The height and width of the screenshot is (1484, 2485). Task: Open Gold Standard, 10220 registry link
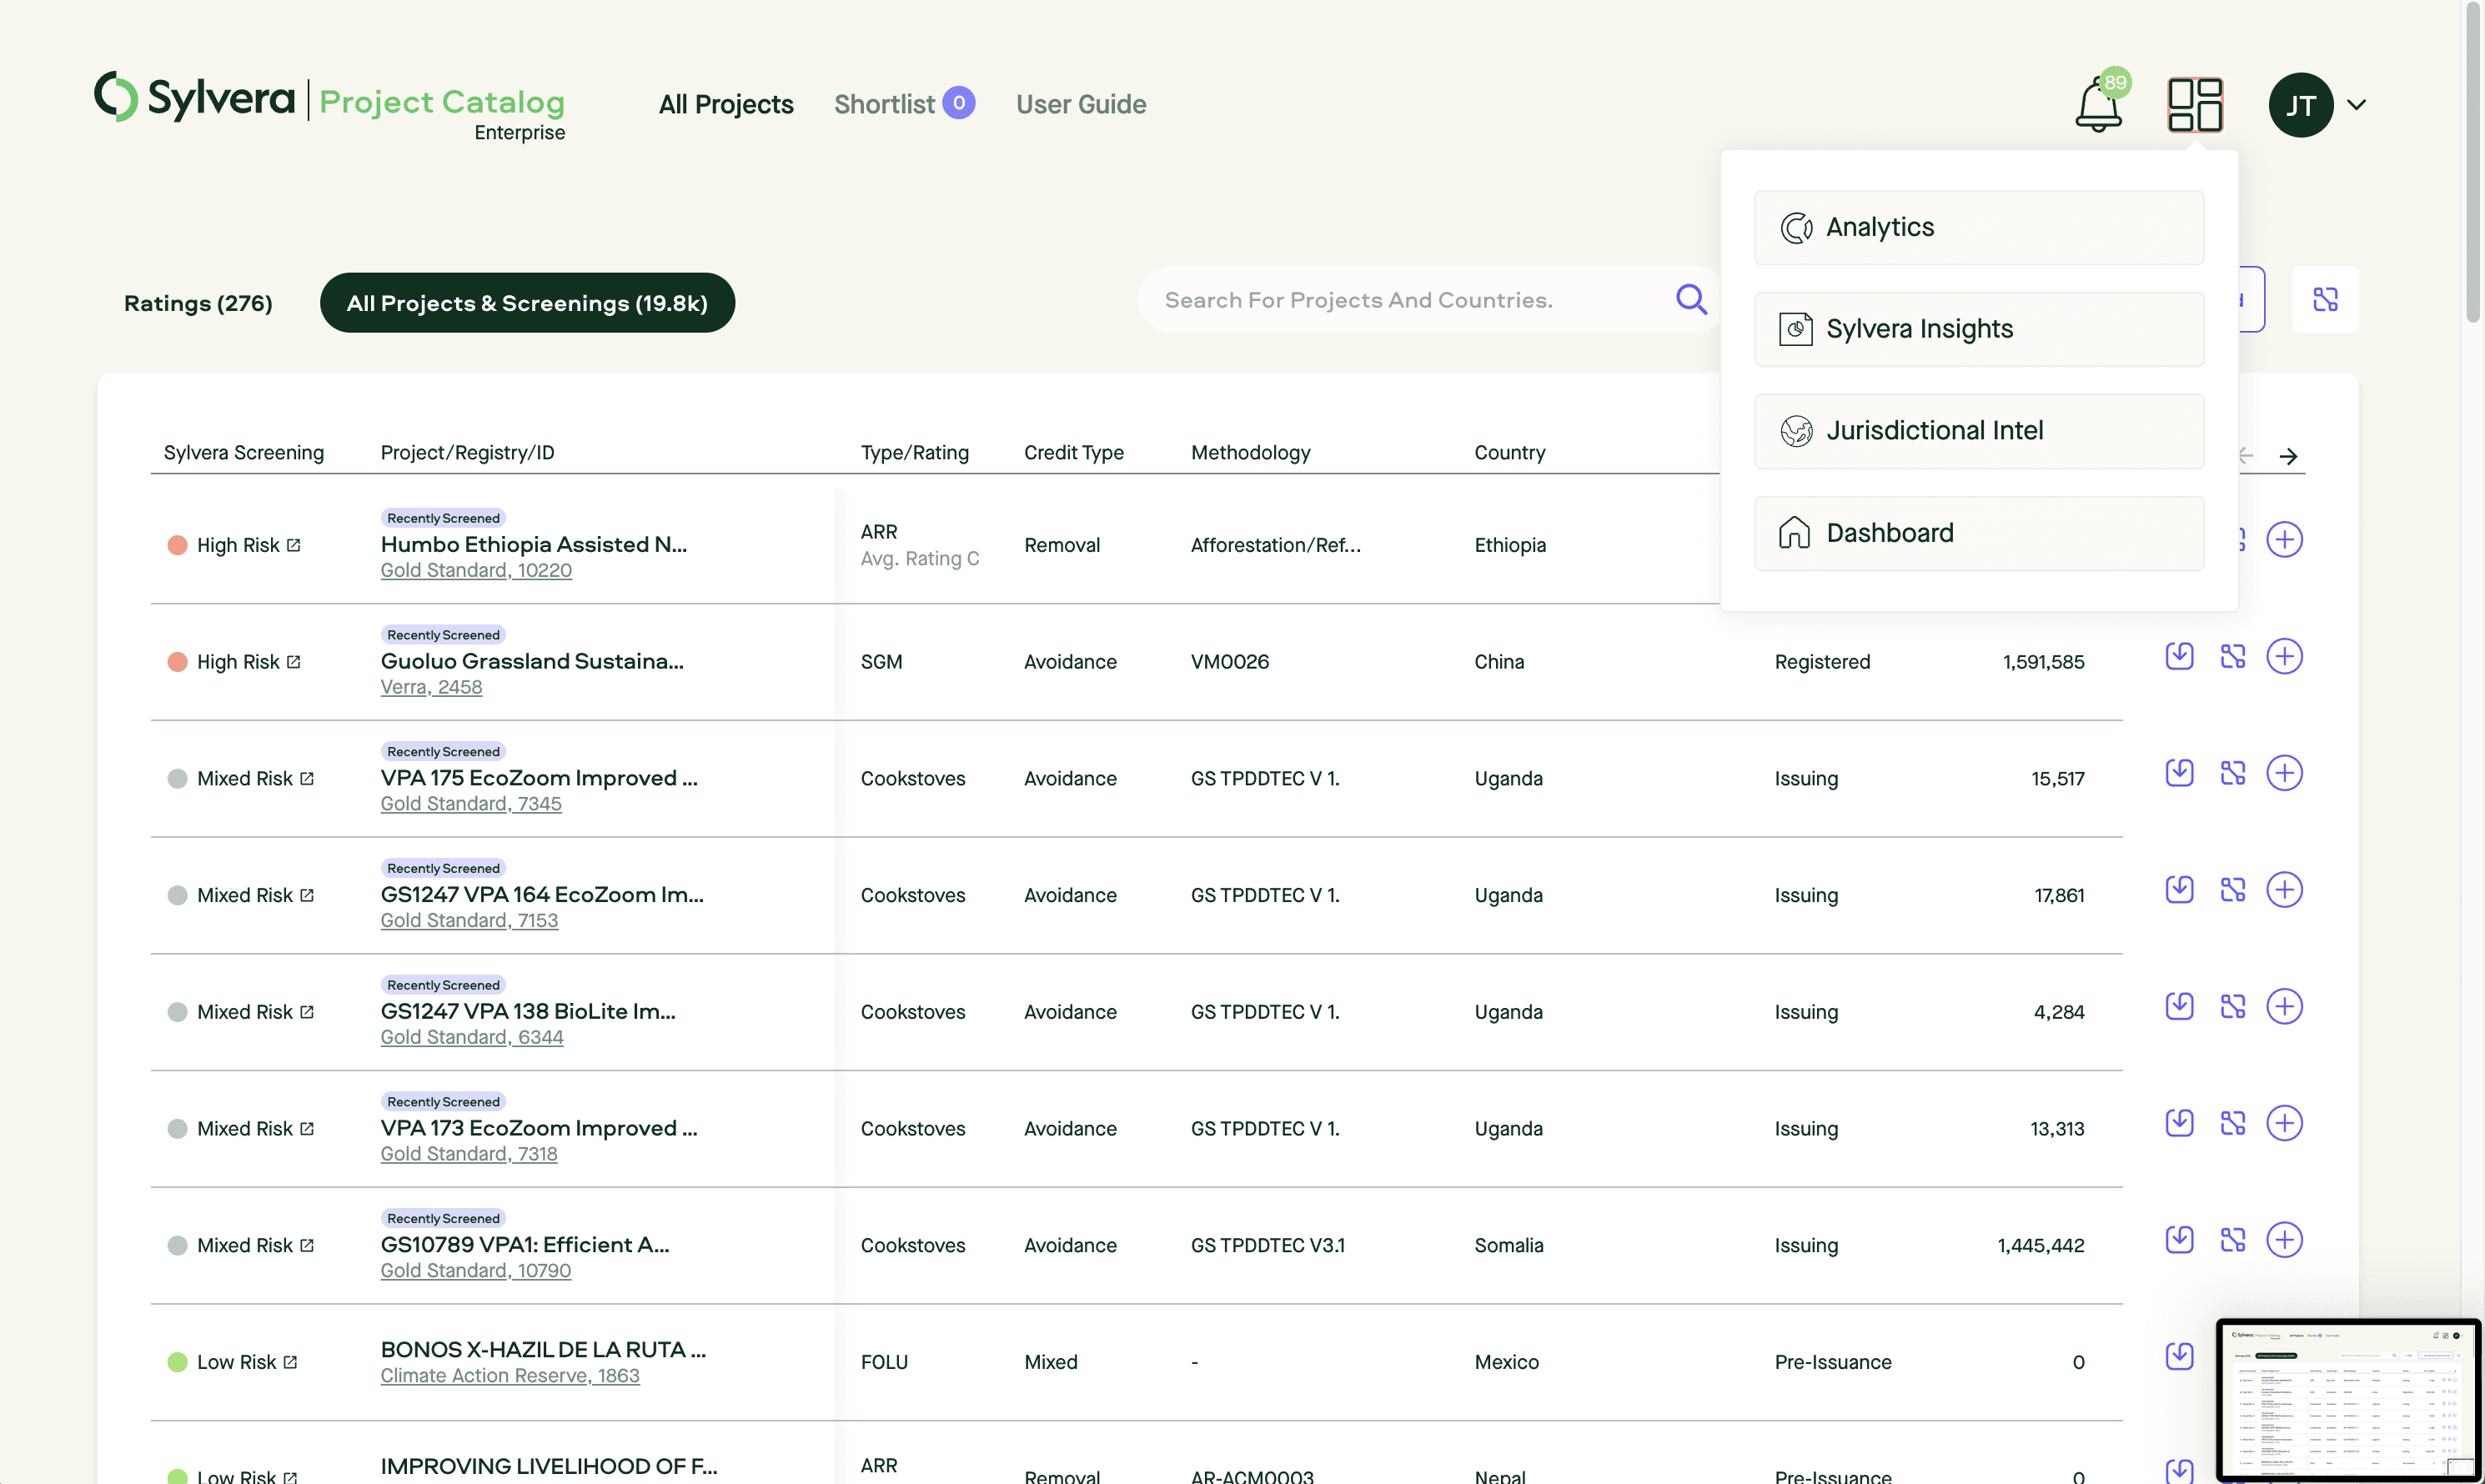coord(476,570)
